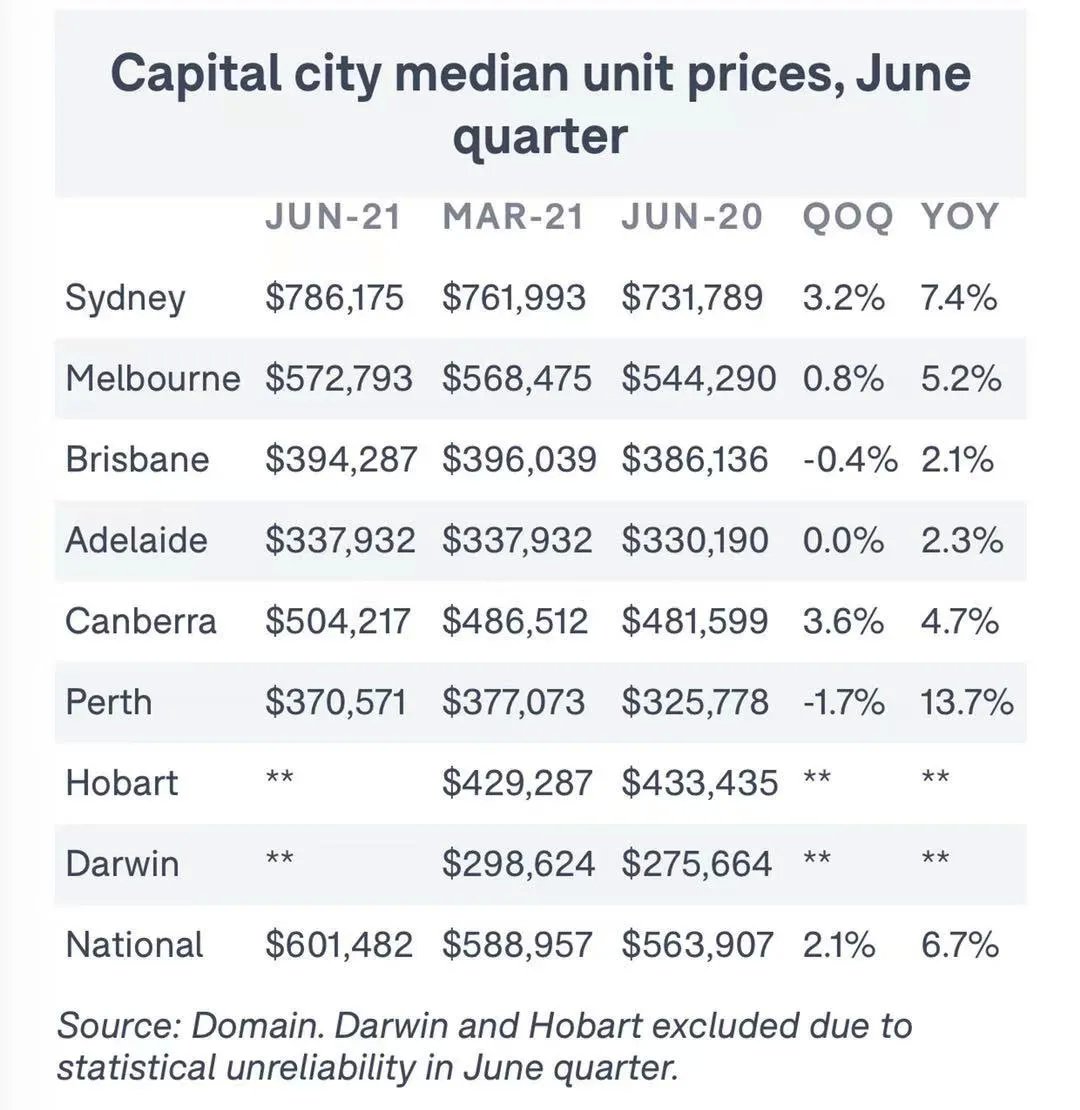Select the Canberra row label
This screenshot has height=1110, width=1080.
point(141,622)
